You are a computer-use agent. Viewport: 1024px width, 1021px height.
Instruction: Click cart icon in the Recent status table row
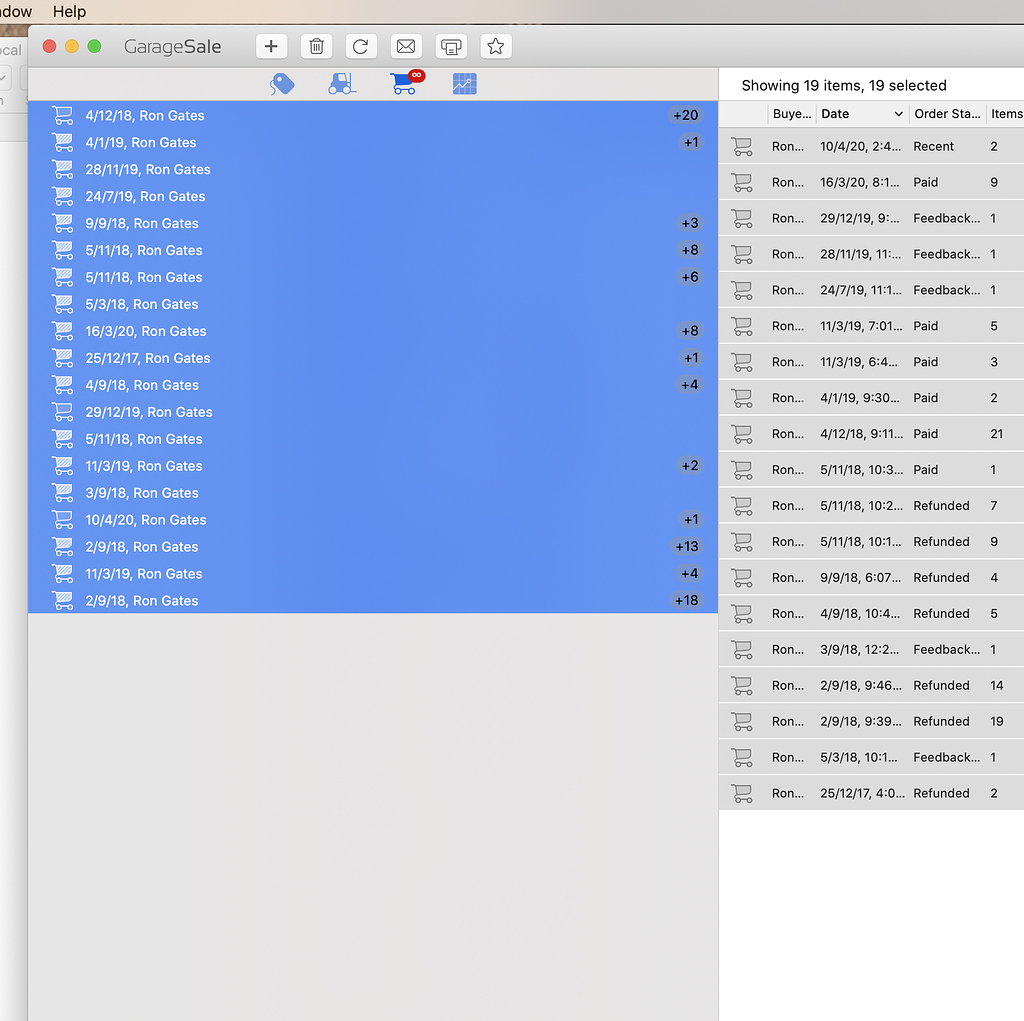[742, 146]
